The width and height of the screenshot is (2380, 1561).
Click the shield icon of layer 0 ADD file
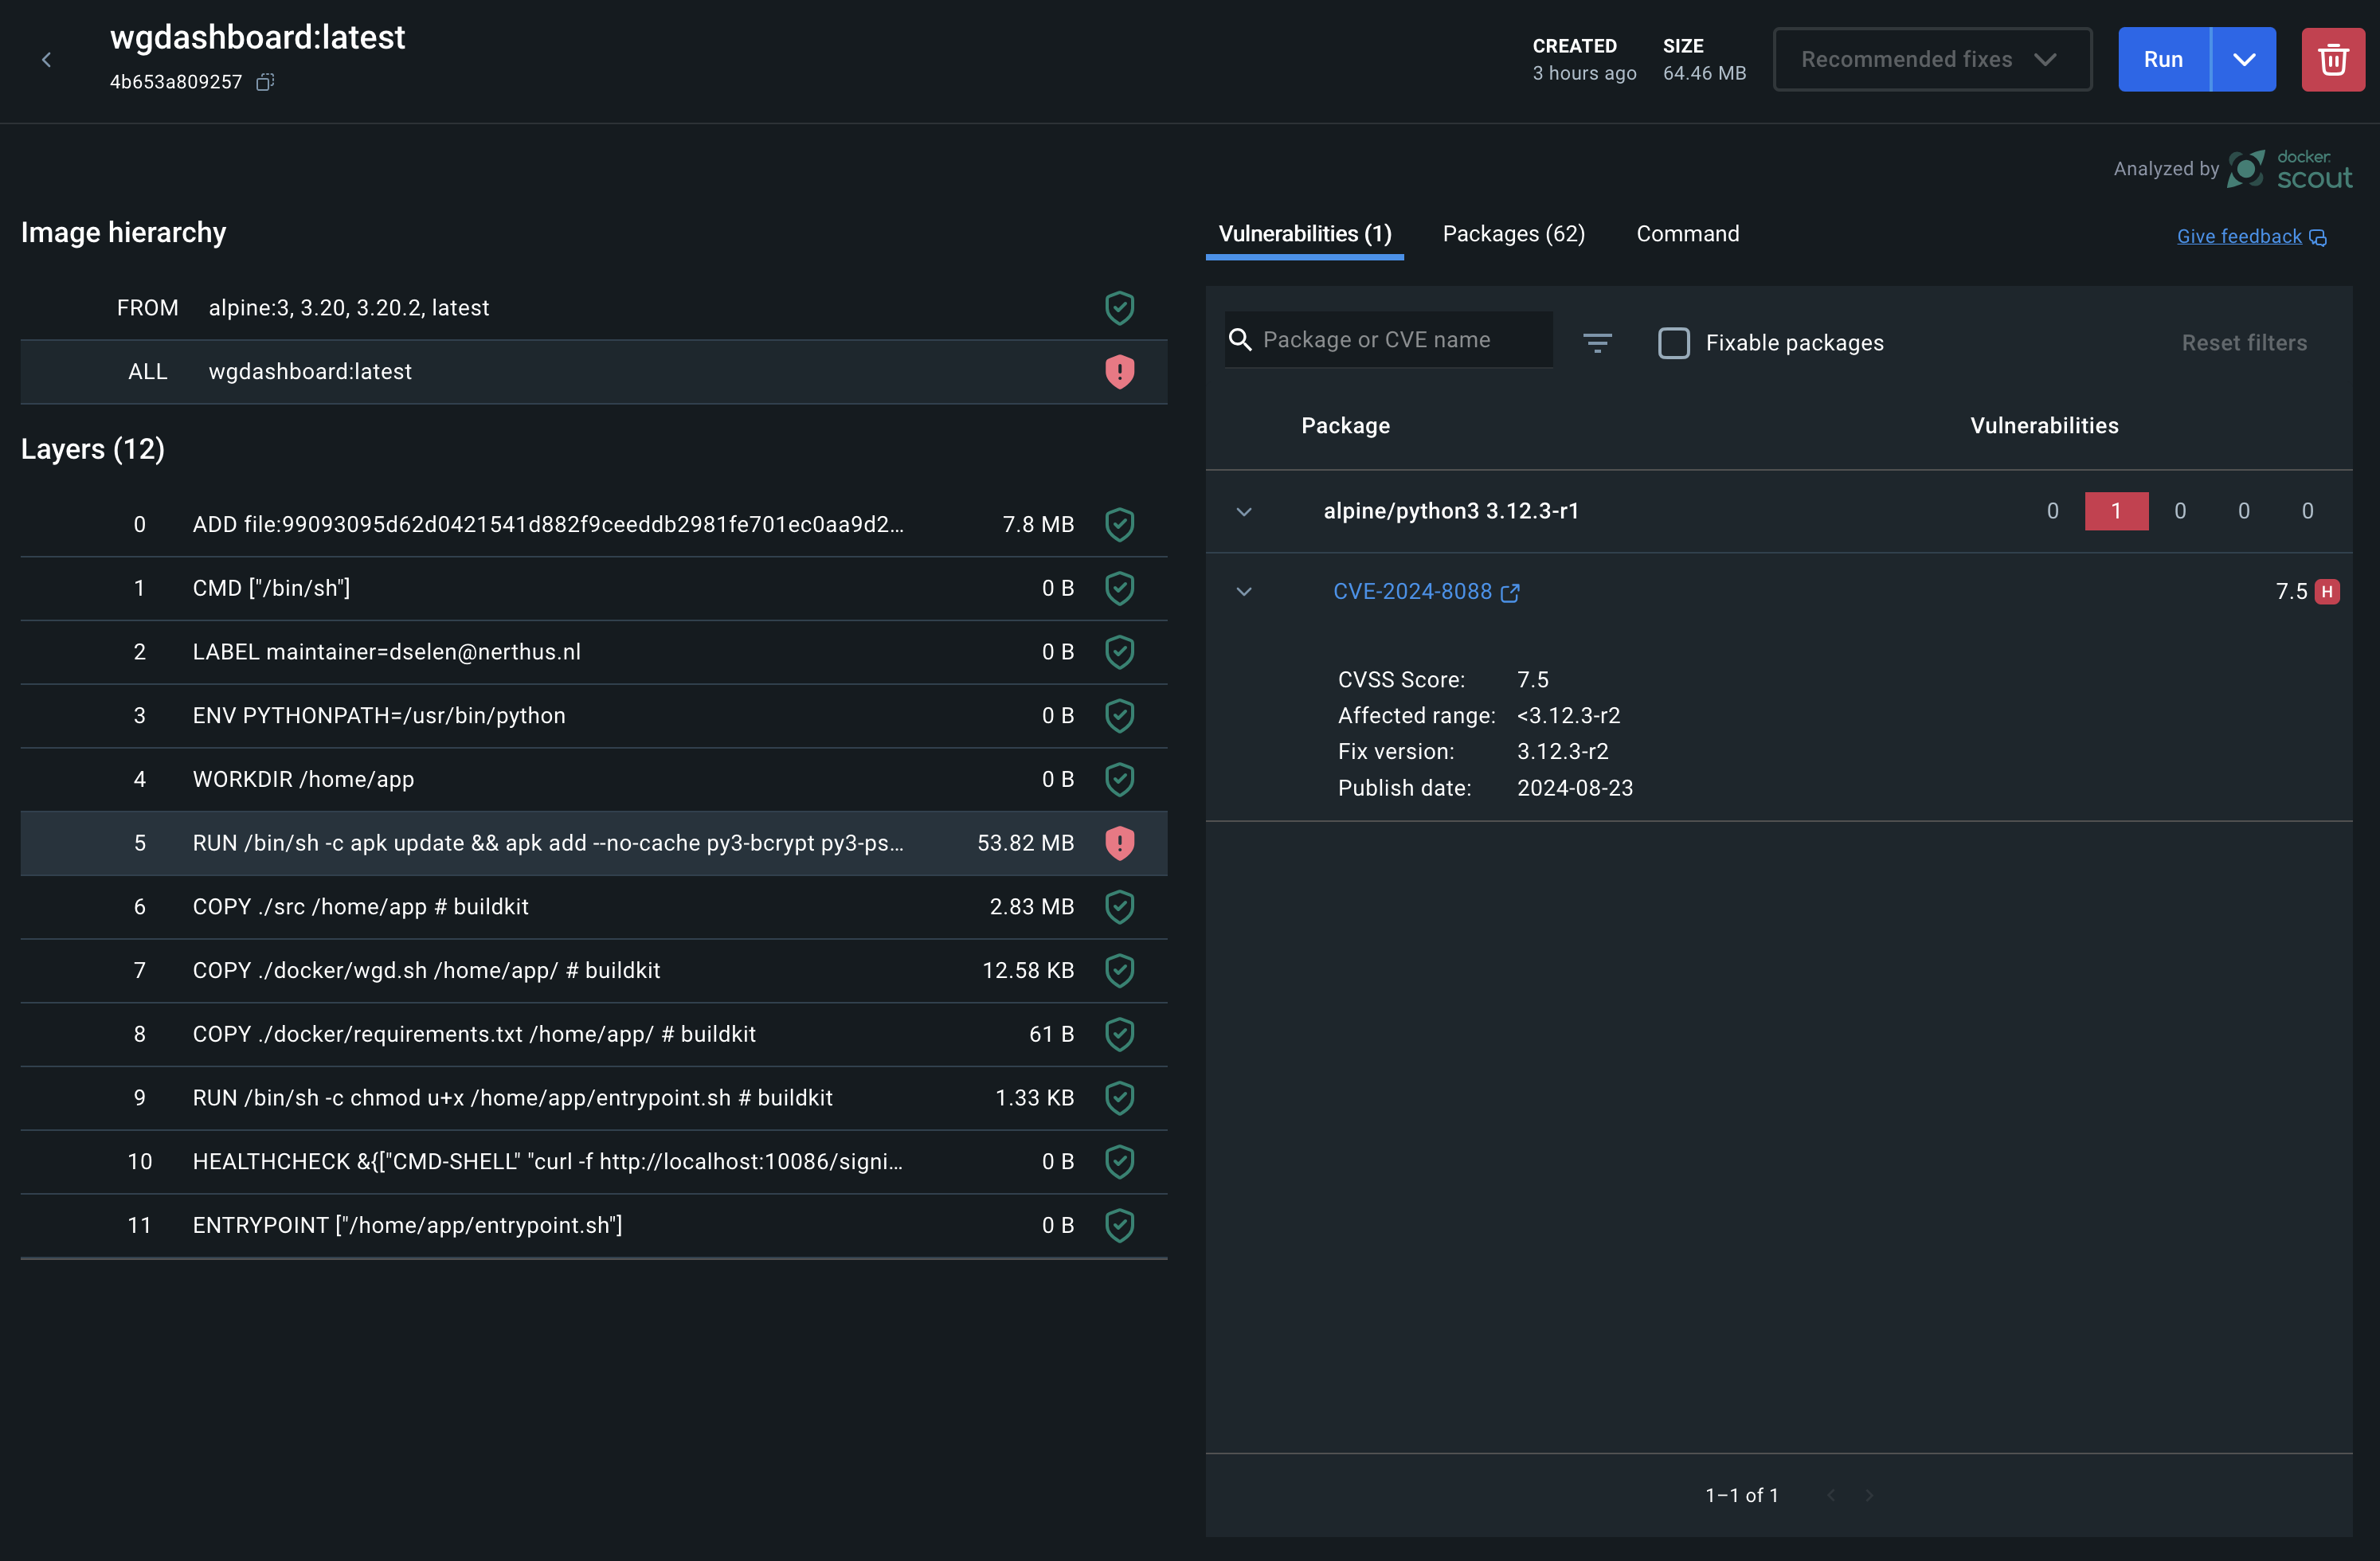click(x=1119, y=525)
